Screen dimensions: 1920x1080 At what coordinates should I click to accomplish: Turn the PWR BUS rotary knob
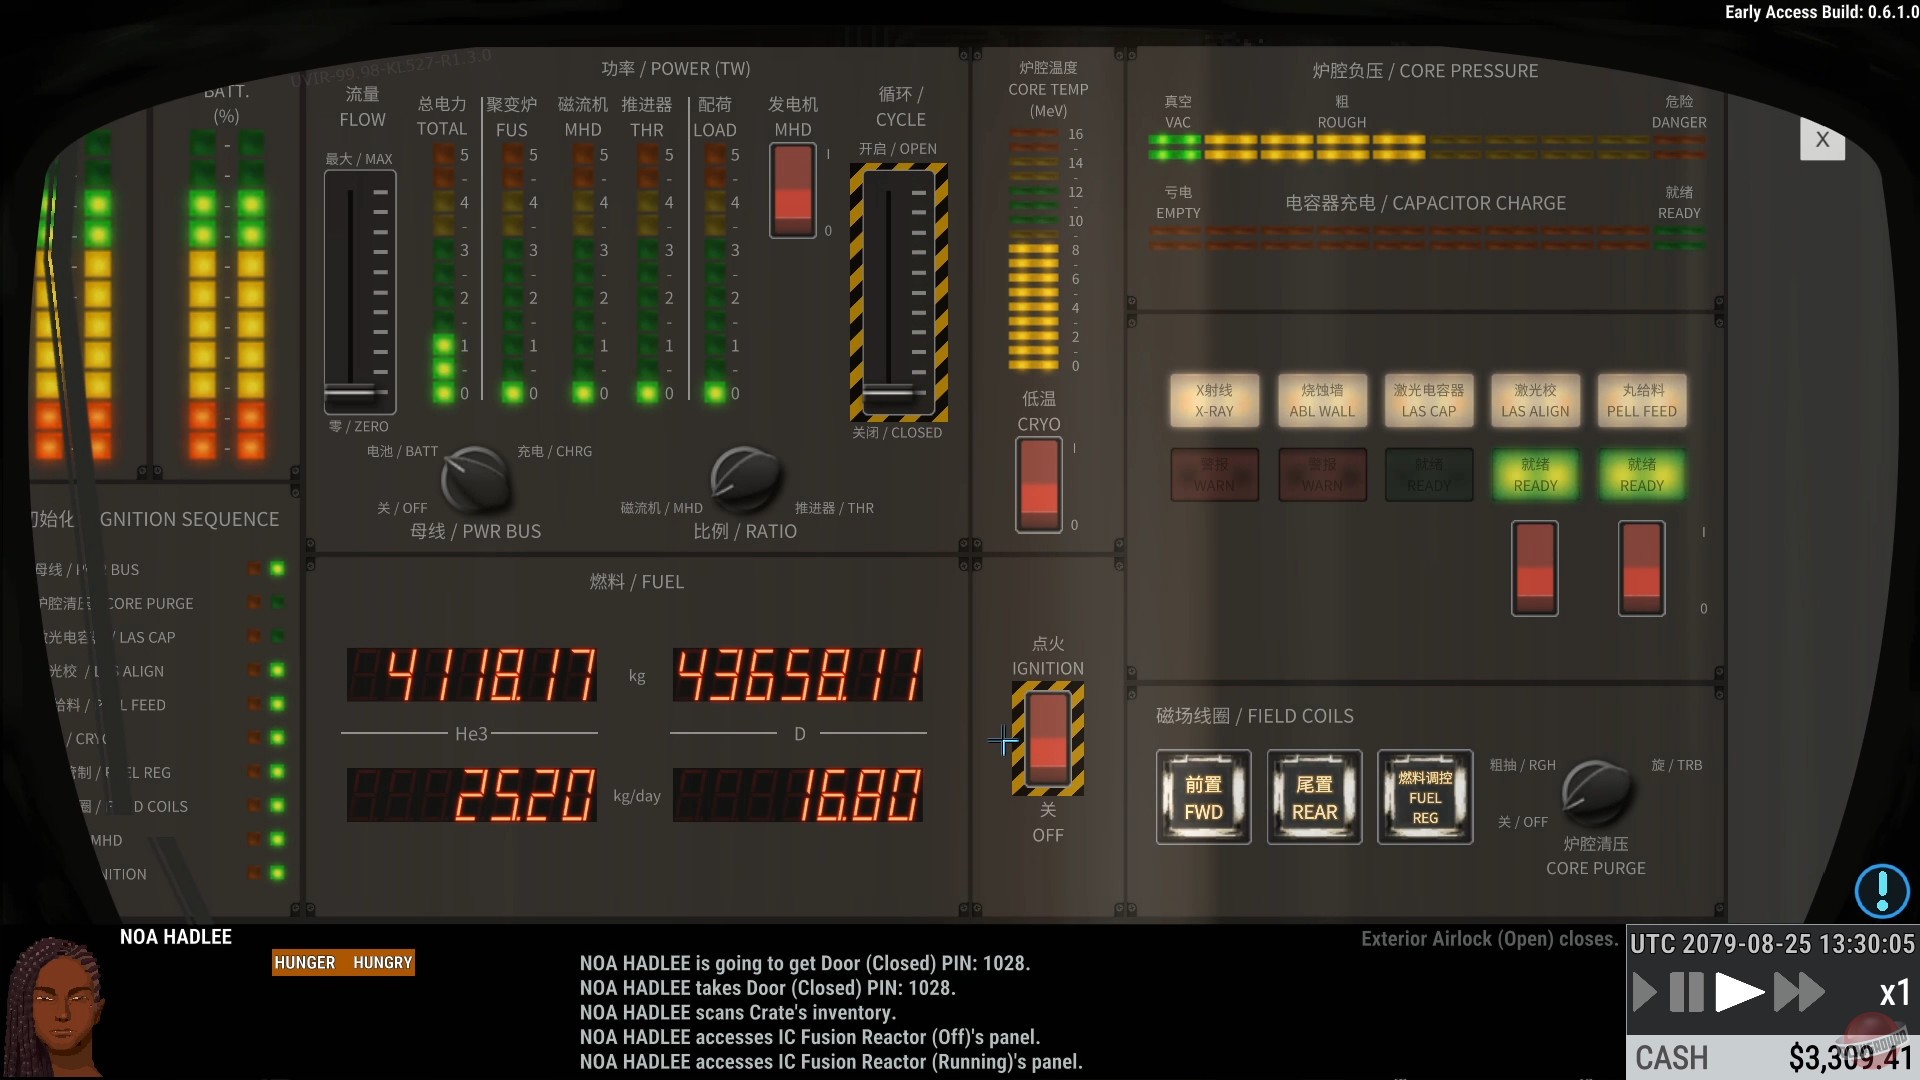coord(474,479)
